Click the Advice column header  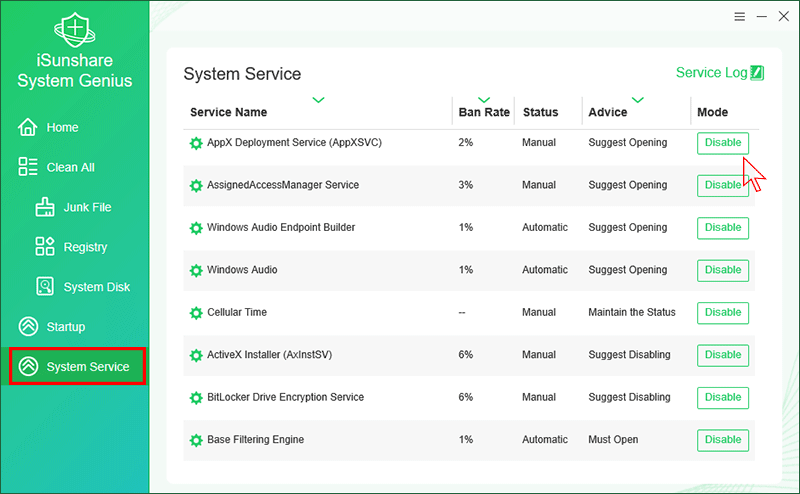[608, 112]
